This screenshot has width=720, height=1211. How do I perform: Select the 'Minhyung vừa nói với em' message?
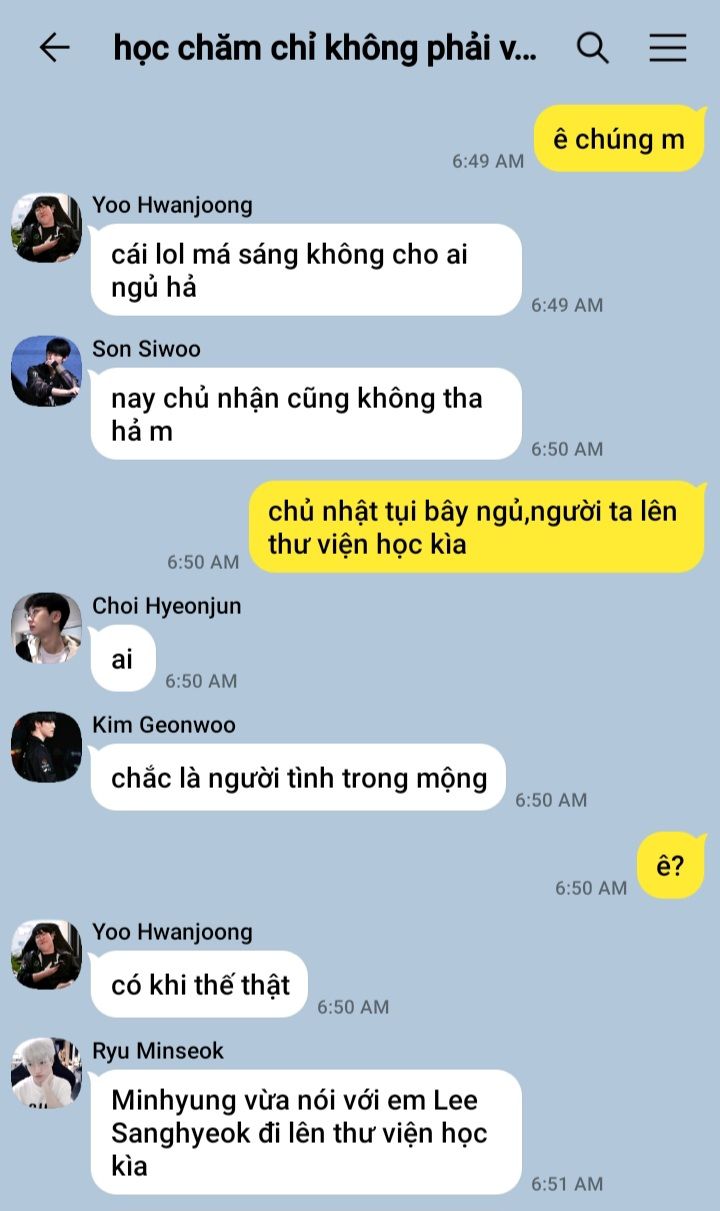pyautogui.click(x=306, y=1133)
